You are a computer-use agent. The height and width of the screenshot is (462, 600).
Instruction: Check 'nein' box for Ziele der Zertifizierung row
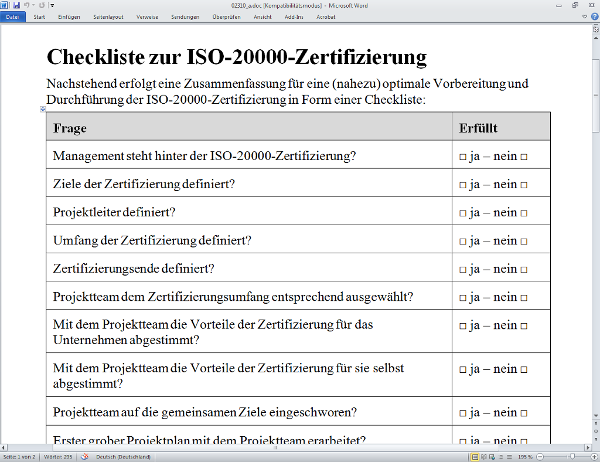point(523,185)
